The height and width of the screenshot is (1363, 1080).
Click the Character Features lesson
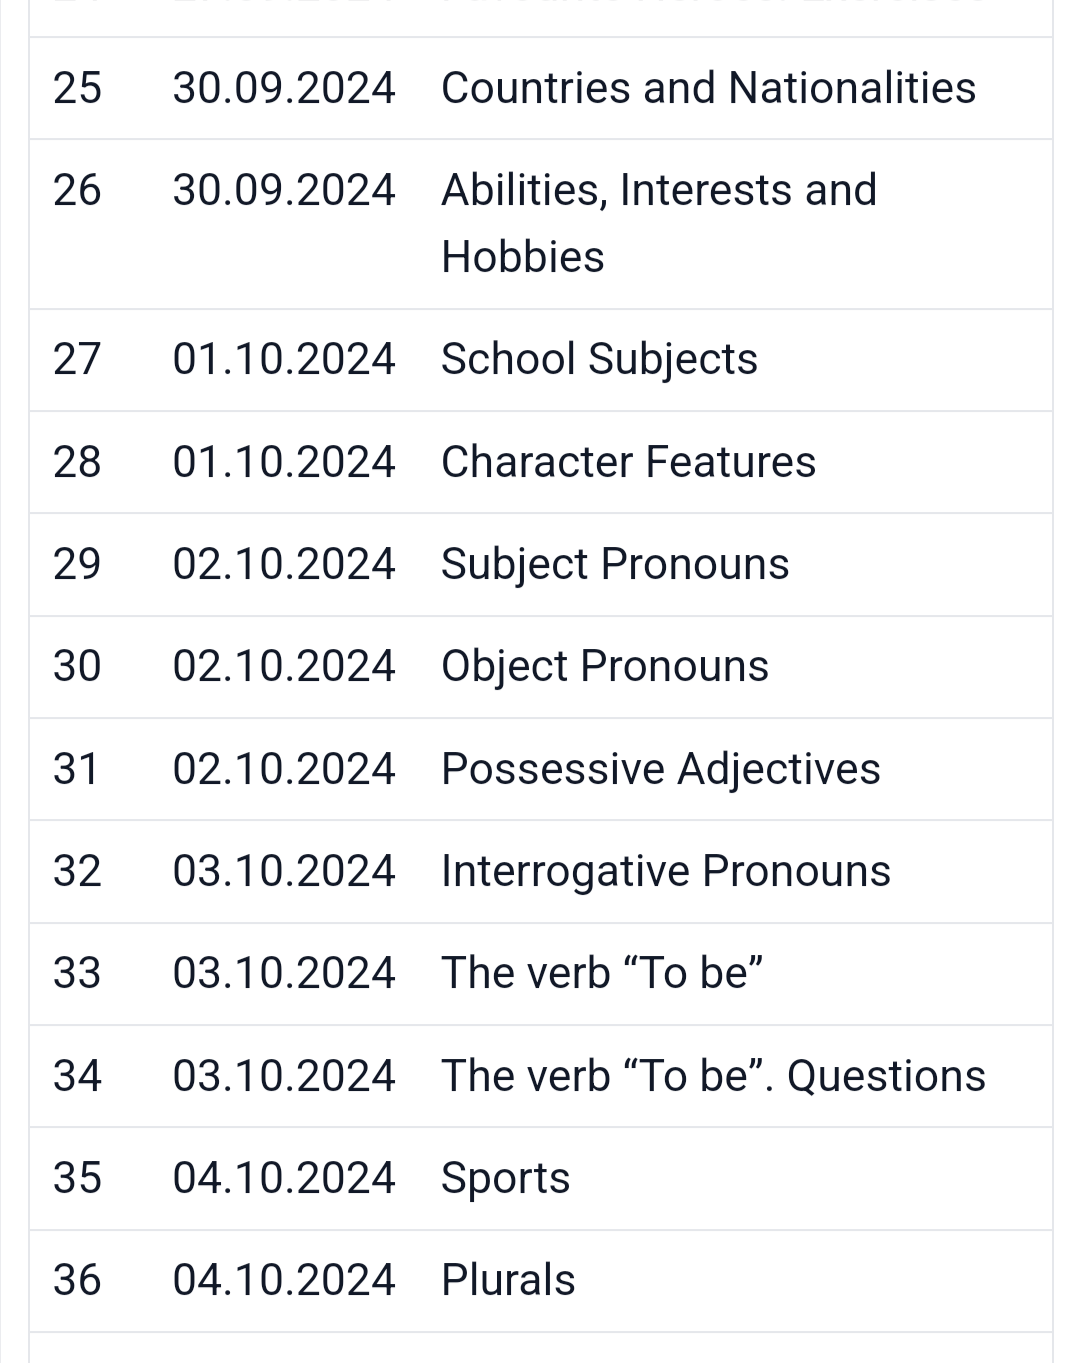tap(628, 462)
